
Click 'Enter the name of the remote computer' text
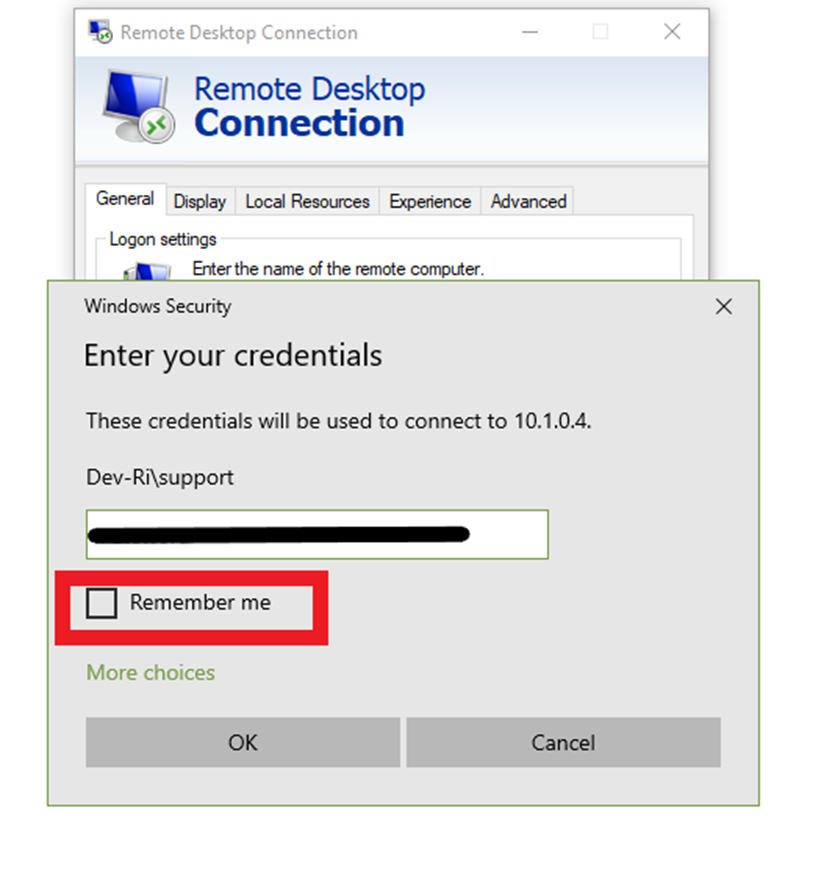(x=338, y=269)
